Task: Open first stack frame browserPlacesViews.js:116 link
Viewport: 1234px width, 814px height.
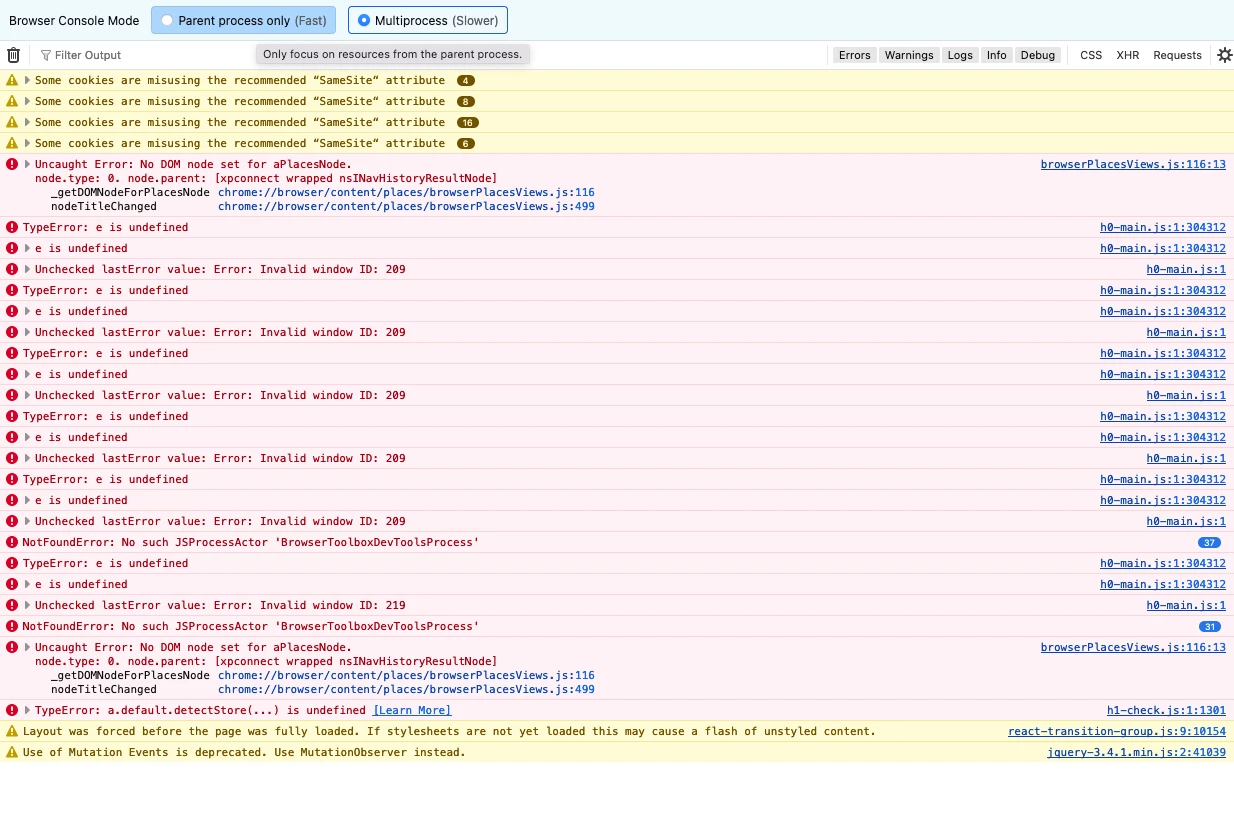Action: pos(406,192)
